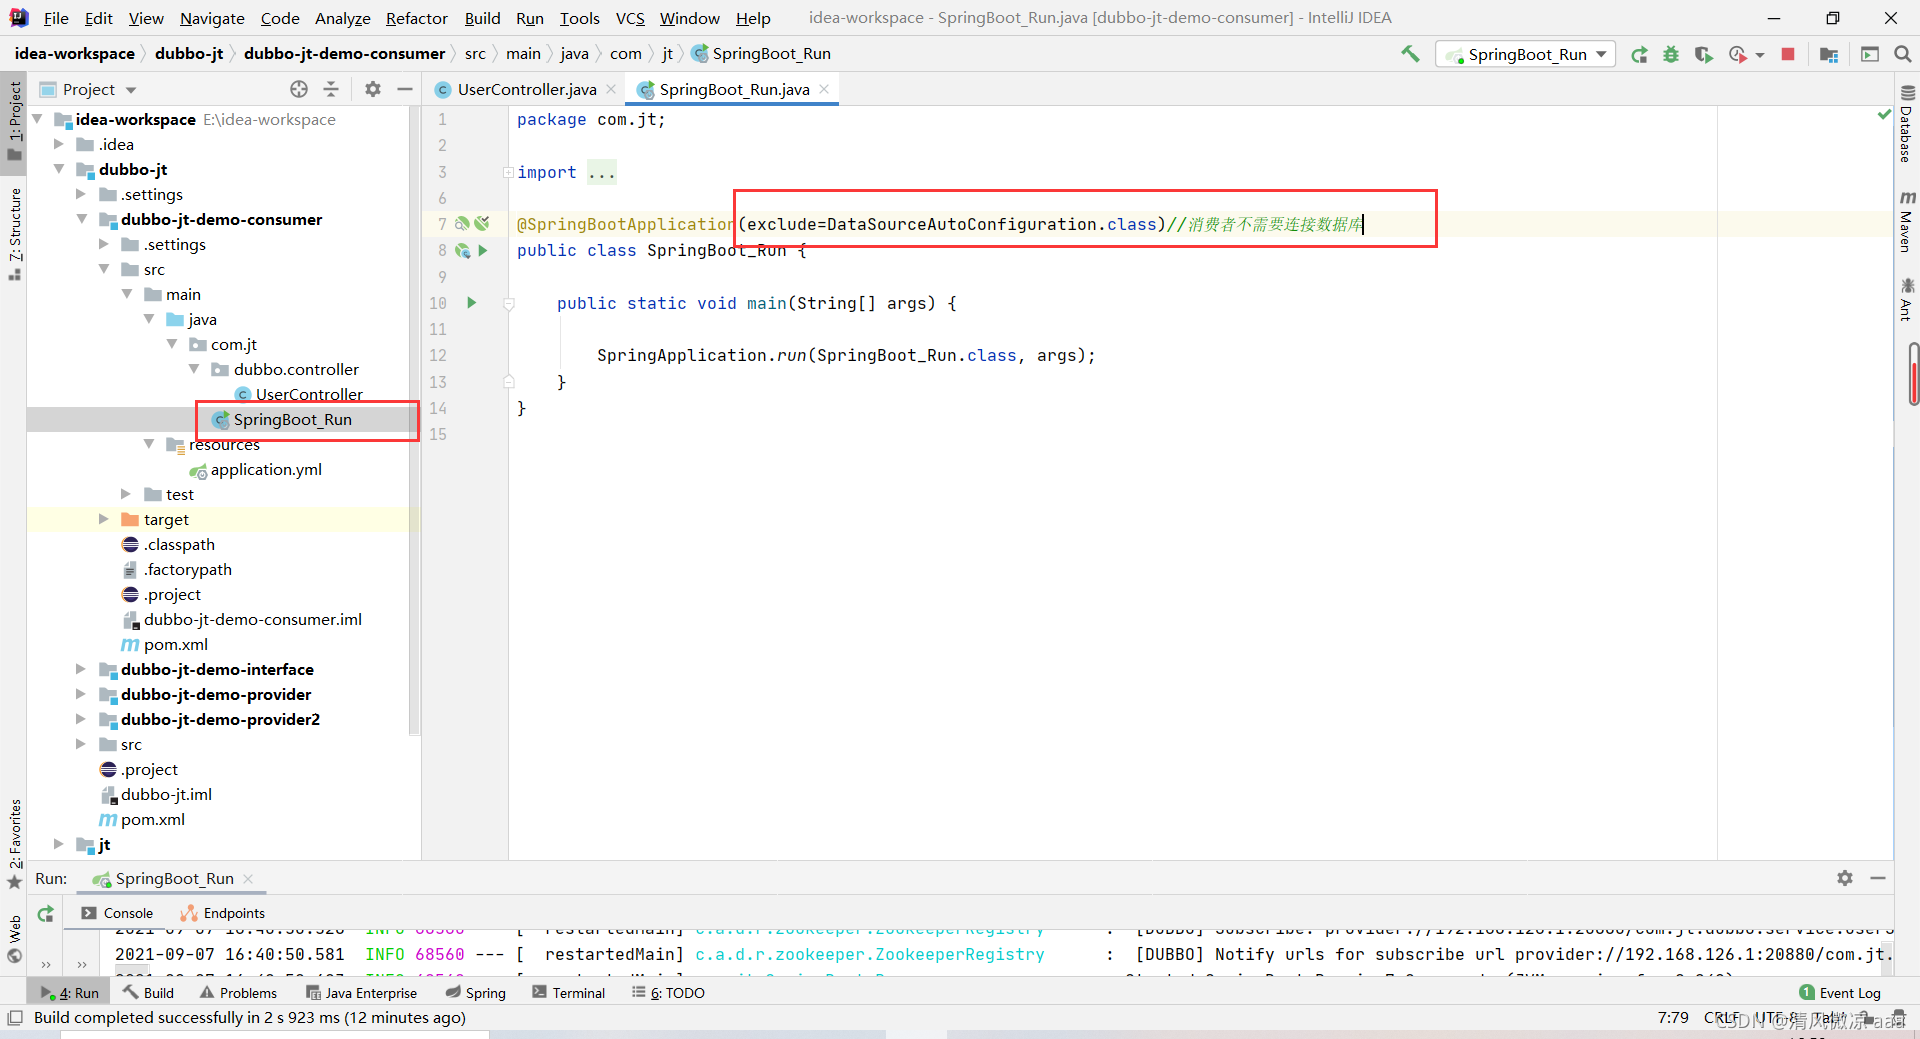1920x1039 pixels.
Task: Open the VCS menu
Action: [630, 18]
